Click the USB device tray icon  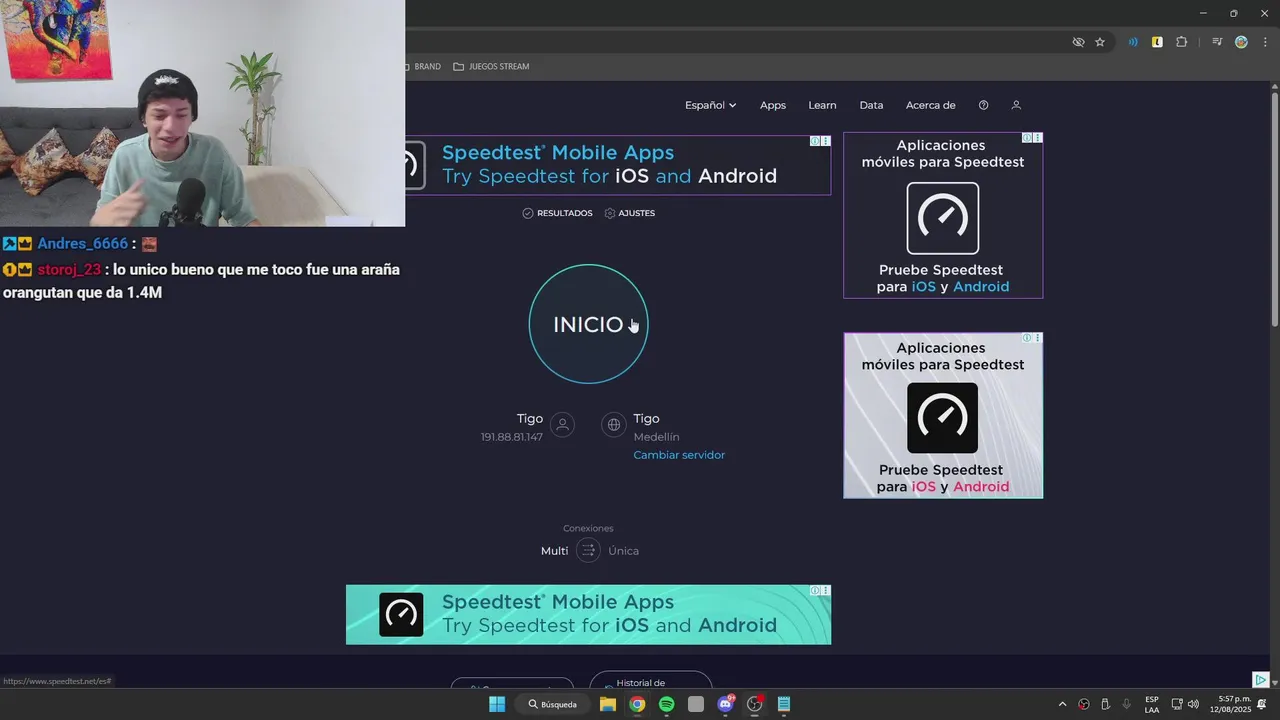pos(1105,704)
